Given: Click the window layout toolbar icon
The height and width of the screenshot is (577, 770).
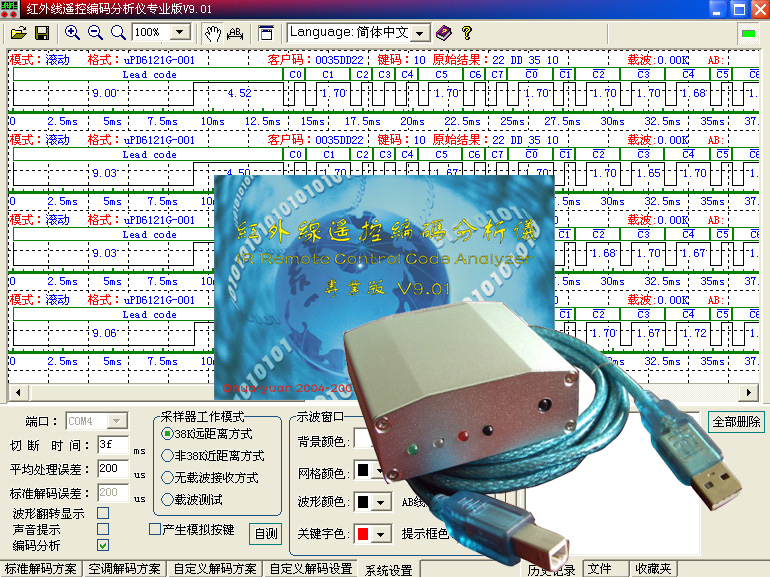Looking at the screenshot, I should [x=265, y=33].
